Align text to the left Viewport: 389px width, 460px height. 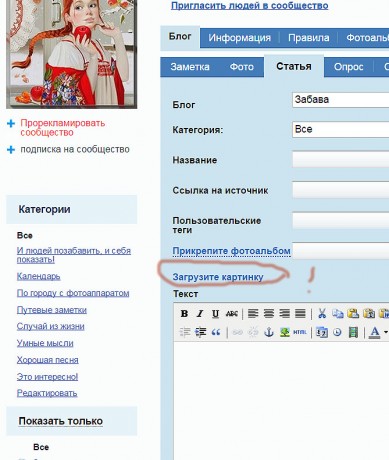click(x=253, y=314)
